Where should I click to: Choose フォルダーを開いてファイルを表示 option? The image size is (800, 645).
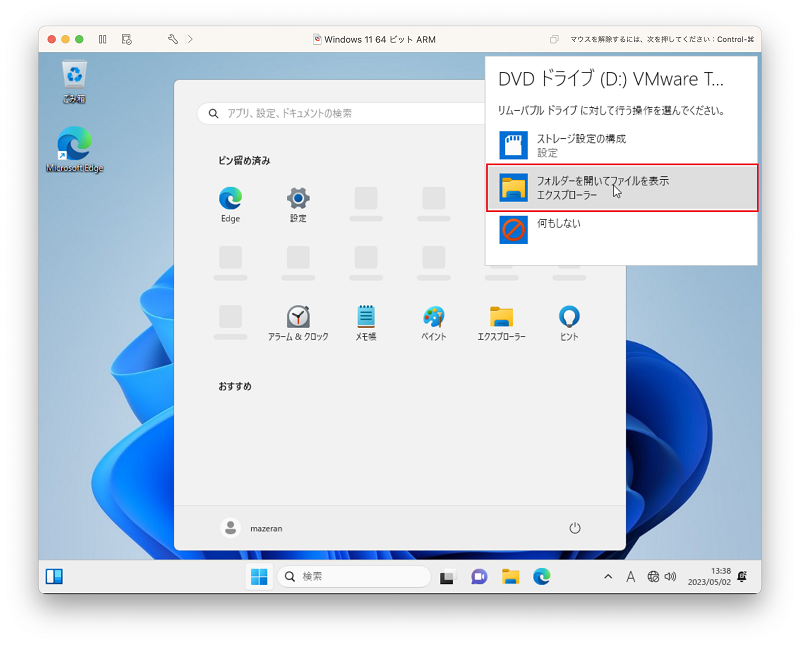point(622,188)
